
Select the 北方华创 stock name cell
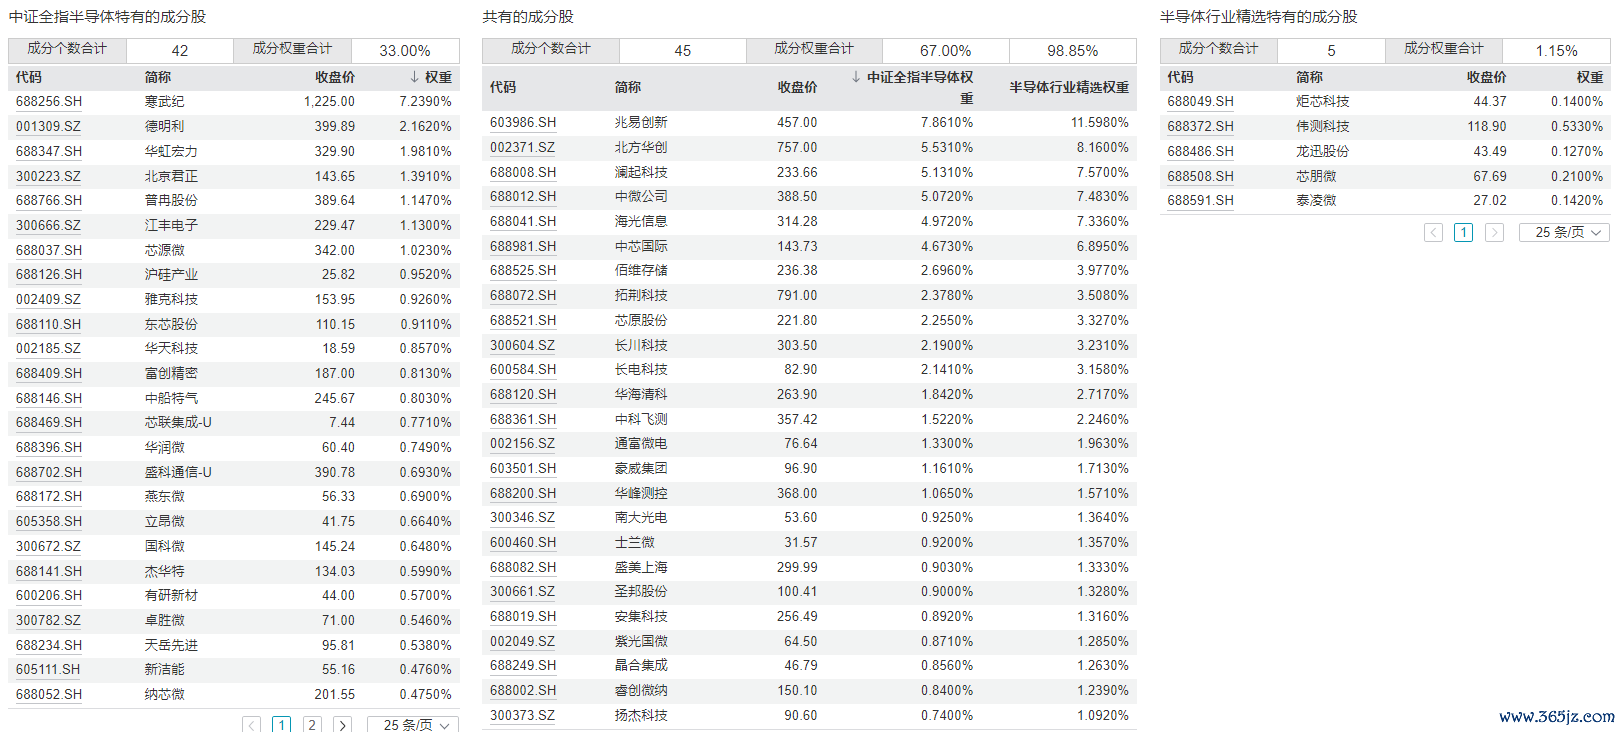click(641, 147)
